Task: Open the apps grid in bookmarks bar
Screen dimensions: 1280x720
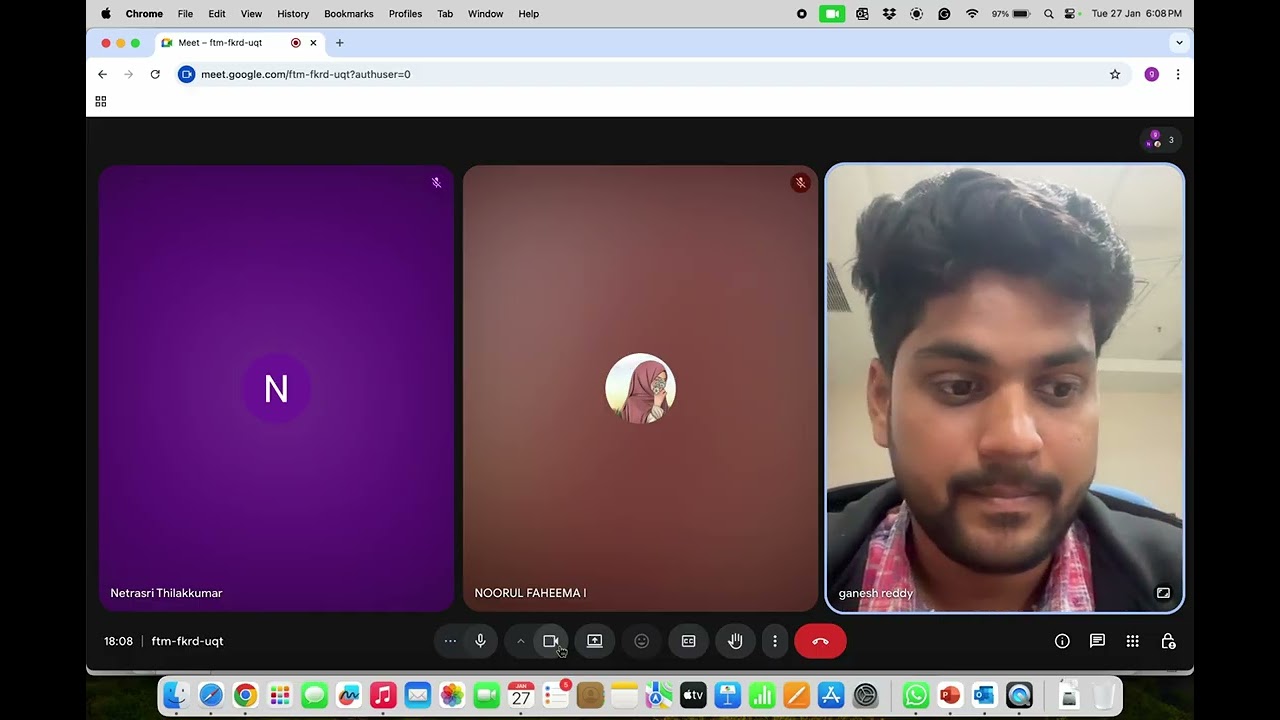Action: pyautogui.click(x=100, y=101)
